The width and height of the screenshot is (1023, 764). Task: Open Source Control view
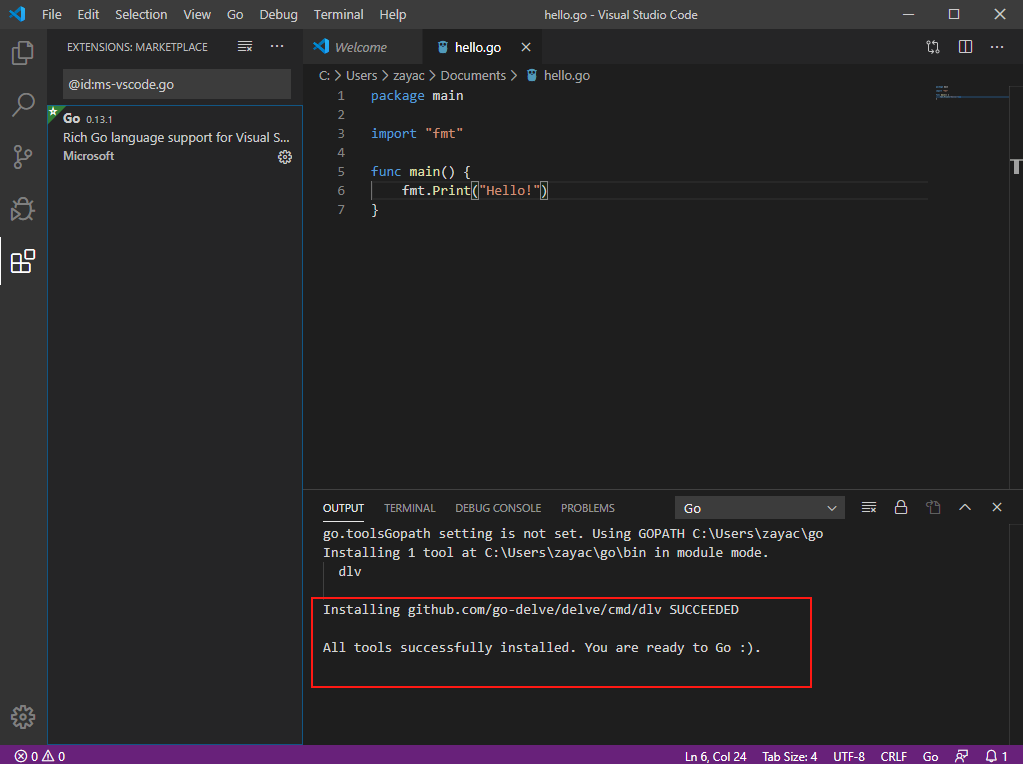(23, 157)
